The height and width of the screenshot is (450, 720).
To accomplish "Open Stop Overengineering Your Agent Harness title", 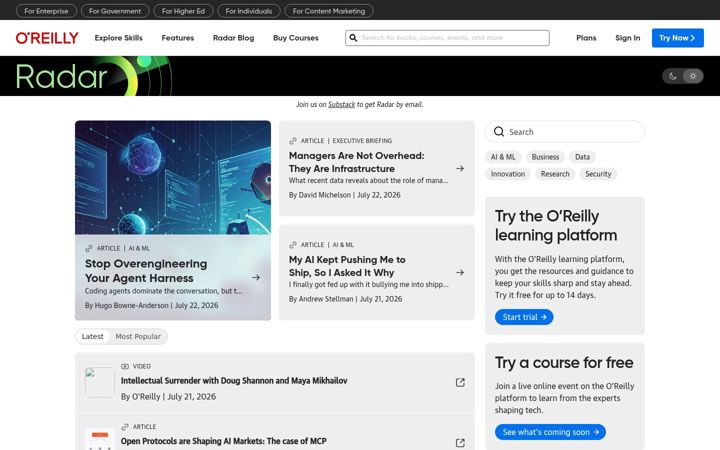I will tap(146, 271).
